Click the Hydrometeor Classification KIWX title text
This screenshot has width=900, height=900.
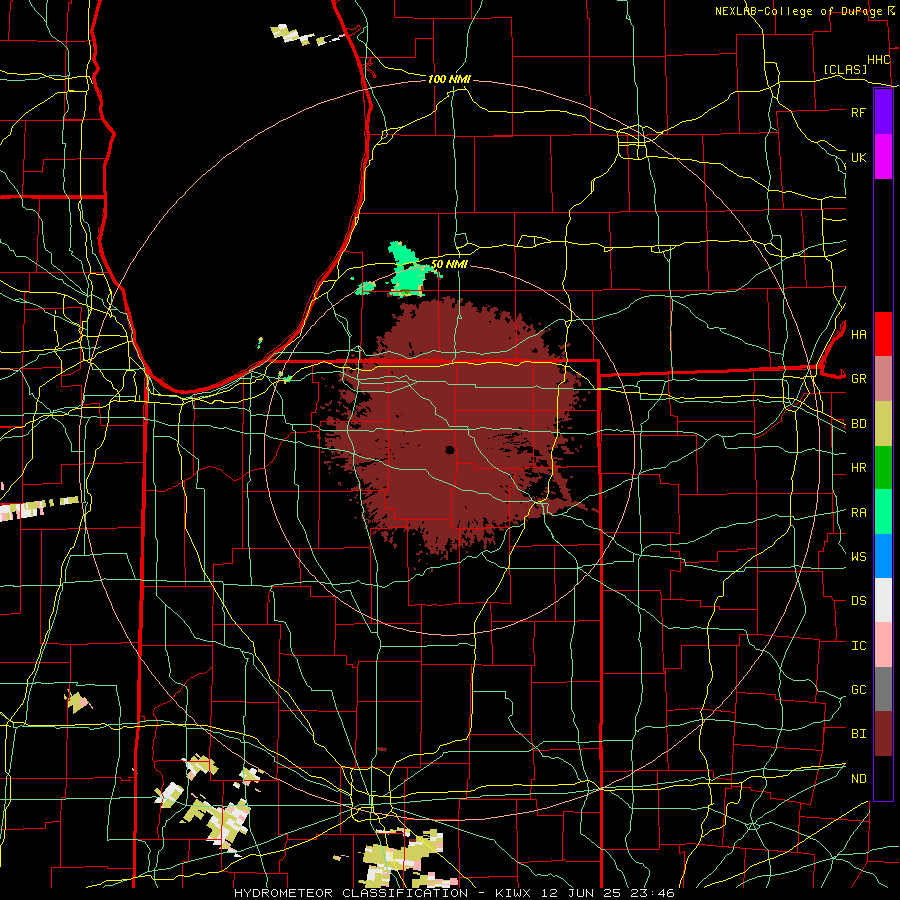[454, 893]
